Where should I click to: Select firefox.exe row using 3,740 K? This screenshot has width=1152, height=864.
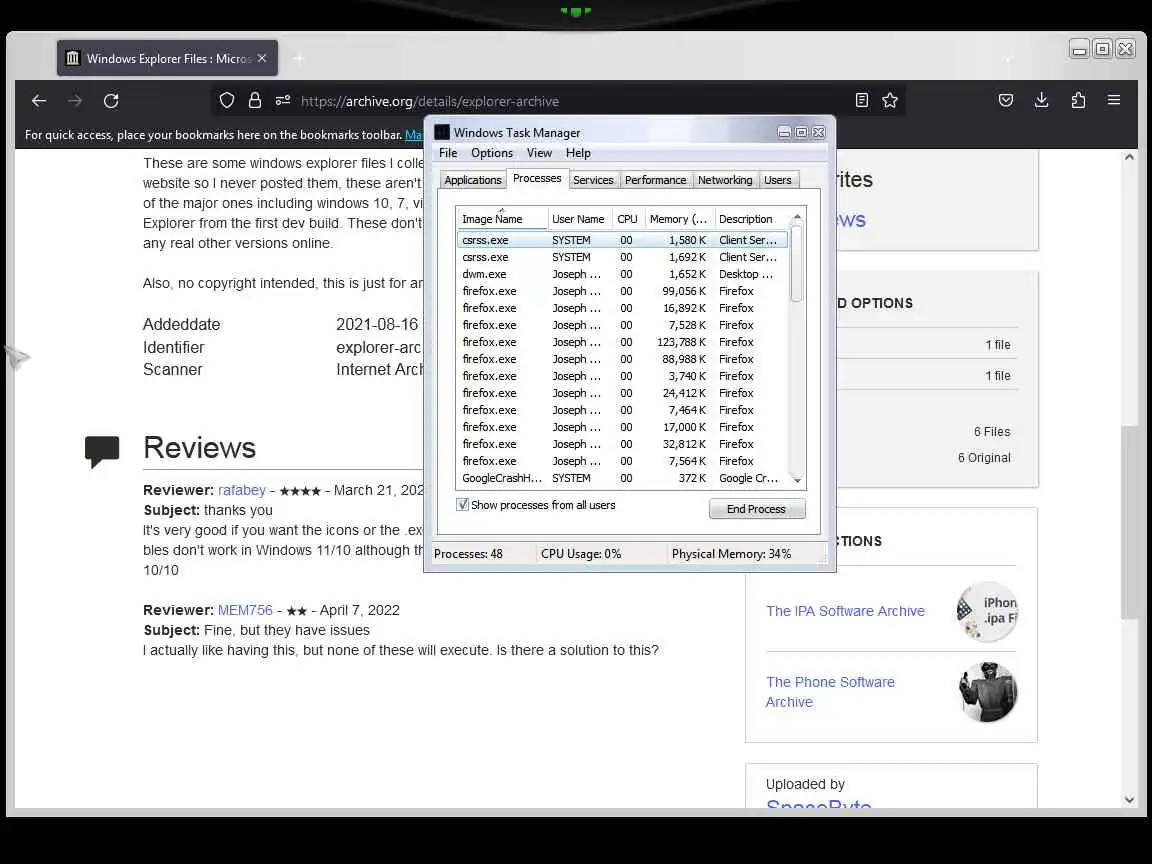coord(622,375)
